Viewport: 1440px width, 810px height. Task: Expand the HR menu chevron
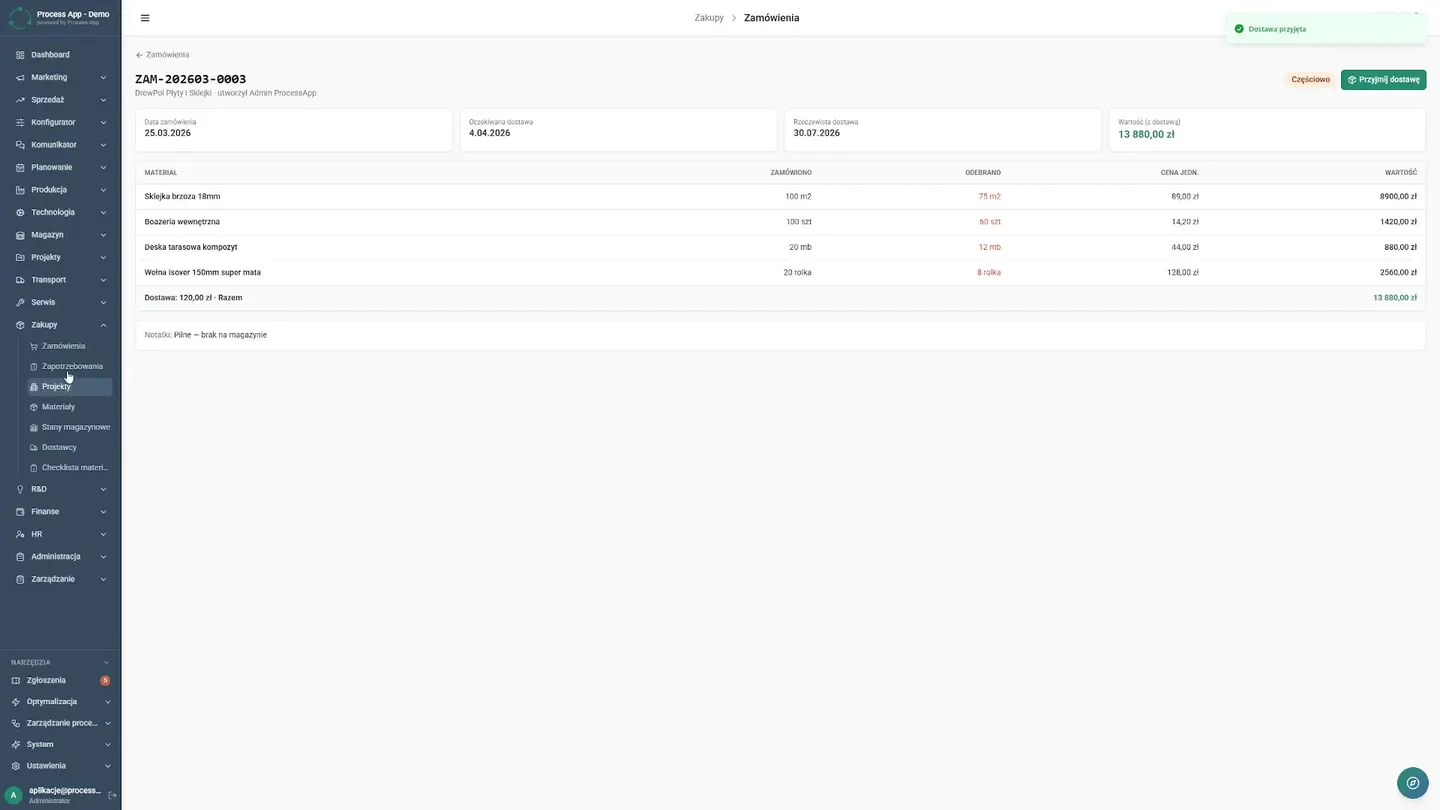coord(103,534)
